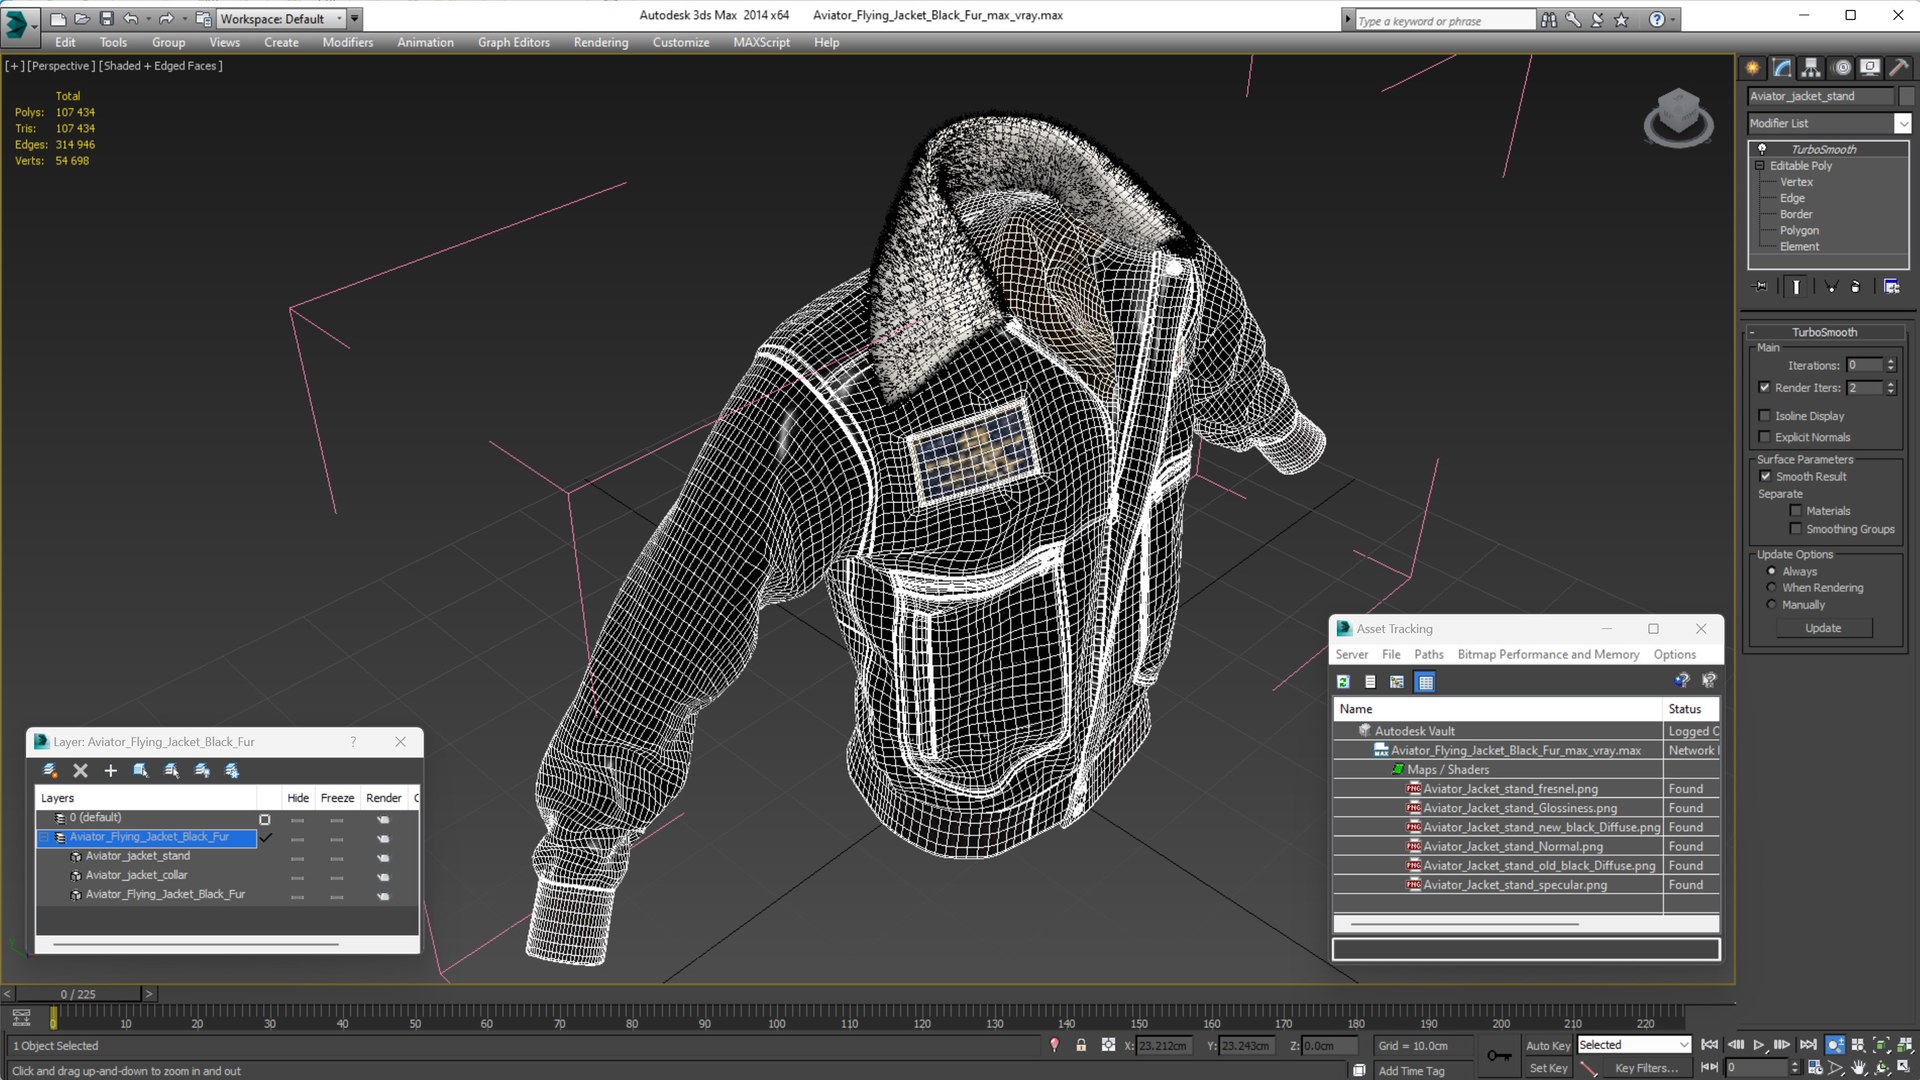The height and width of the screenshot is (1080, 1920).
Task: Select the Pan View hand tool
Action: coord(1858,1068)
